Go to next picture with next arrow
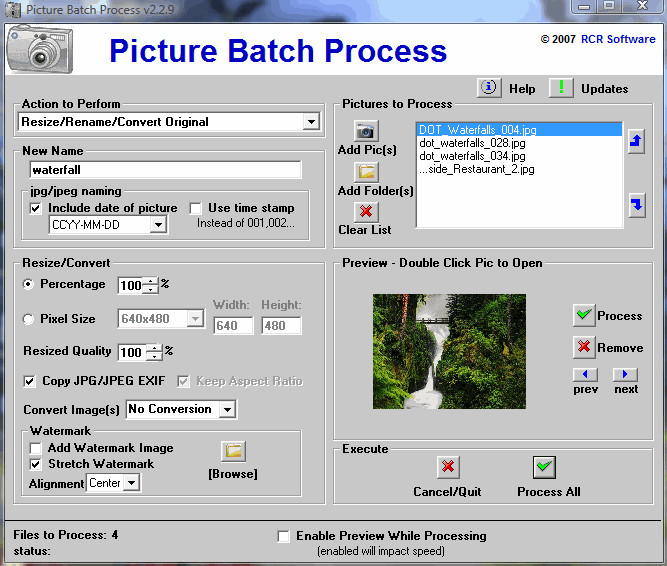667x566 pixels. click(x=625, y=375)
